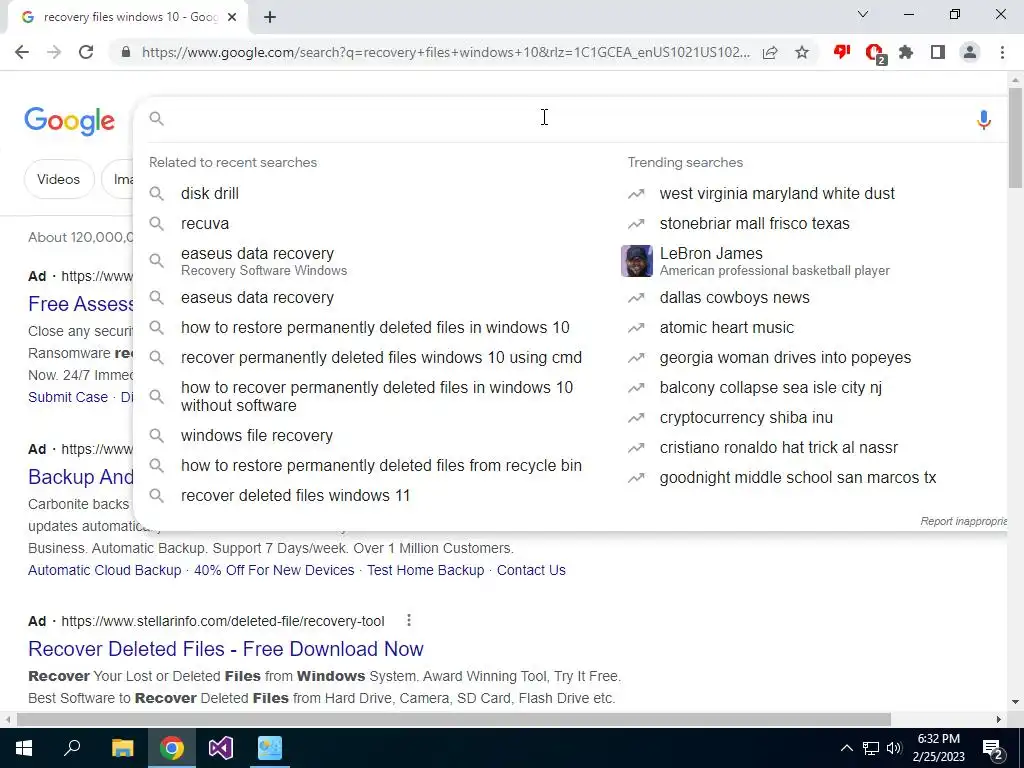
Task: Open the Chrome three-dot menu
Action: tap(1002, 52)
